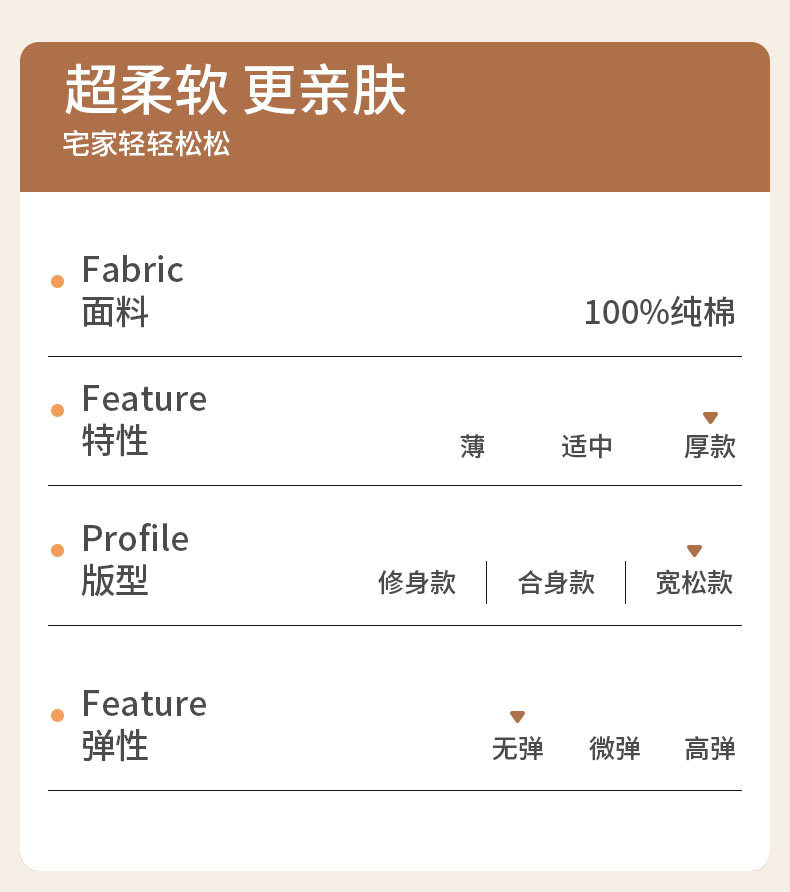Choose the 宽松款 fit option

694,583
